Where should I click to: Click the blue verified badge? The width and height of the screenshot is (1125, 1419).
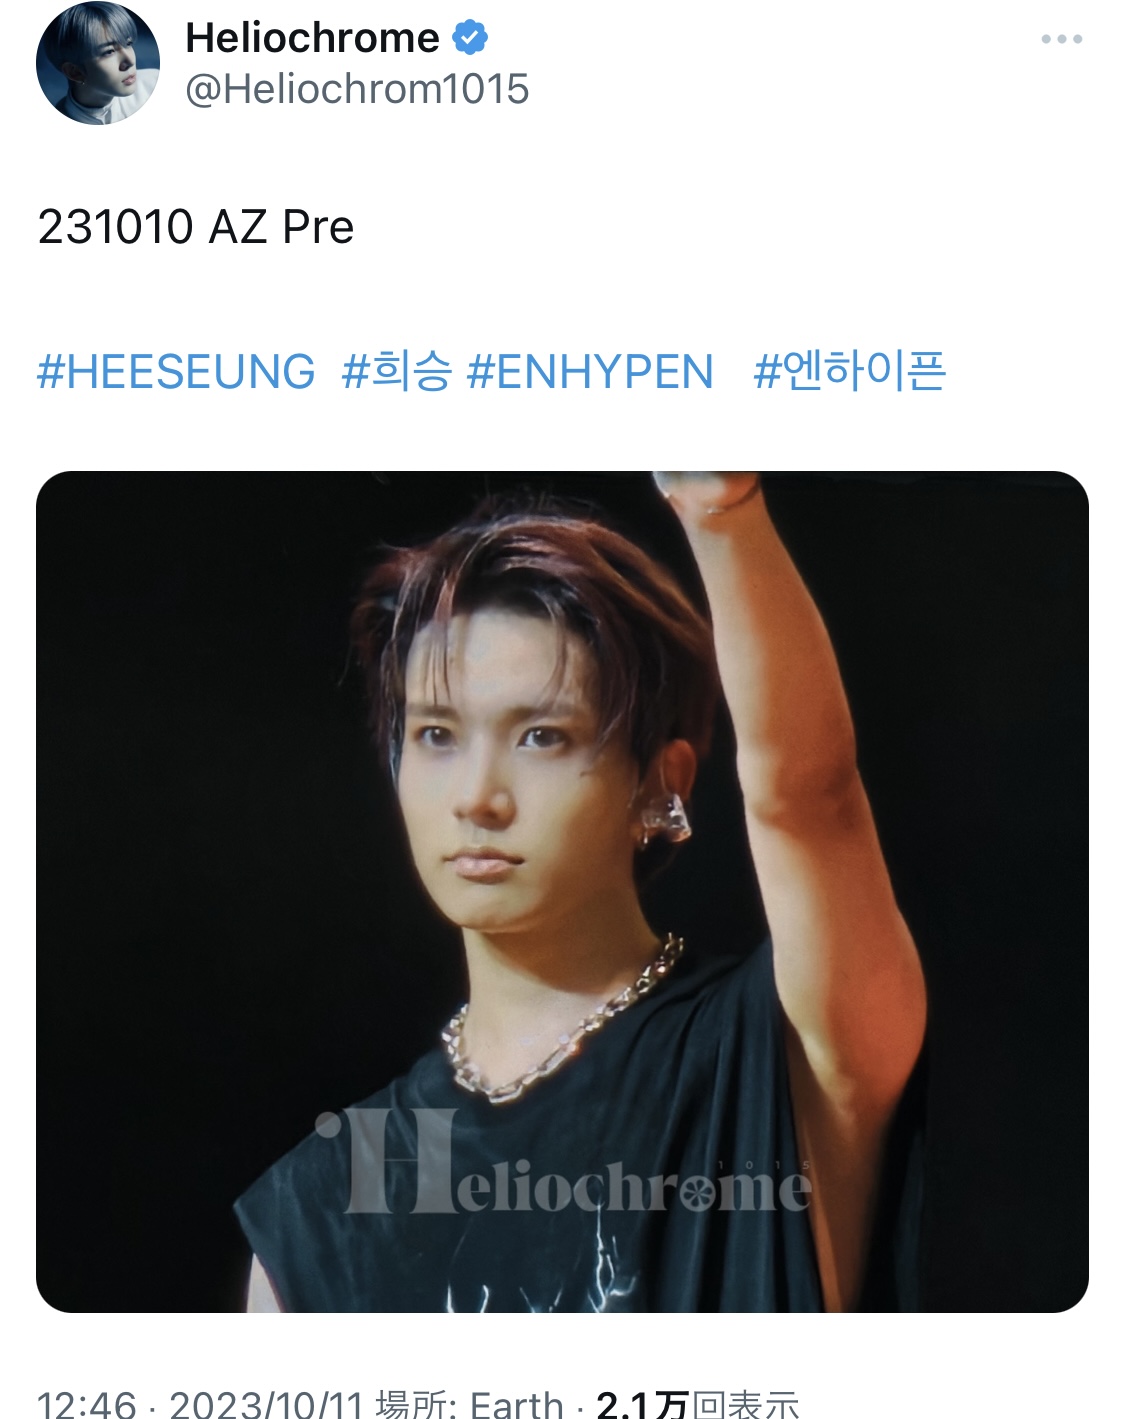[470, 38]
